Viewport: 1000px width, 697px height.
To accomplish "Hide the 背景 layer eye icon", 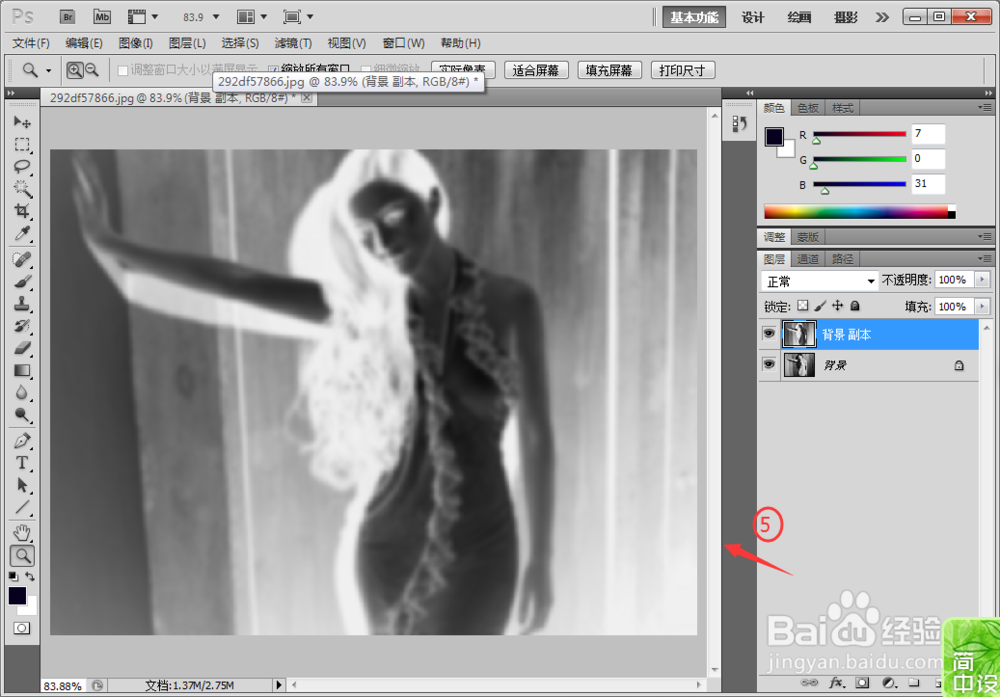I will 769,364.
